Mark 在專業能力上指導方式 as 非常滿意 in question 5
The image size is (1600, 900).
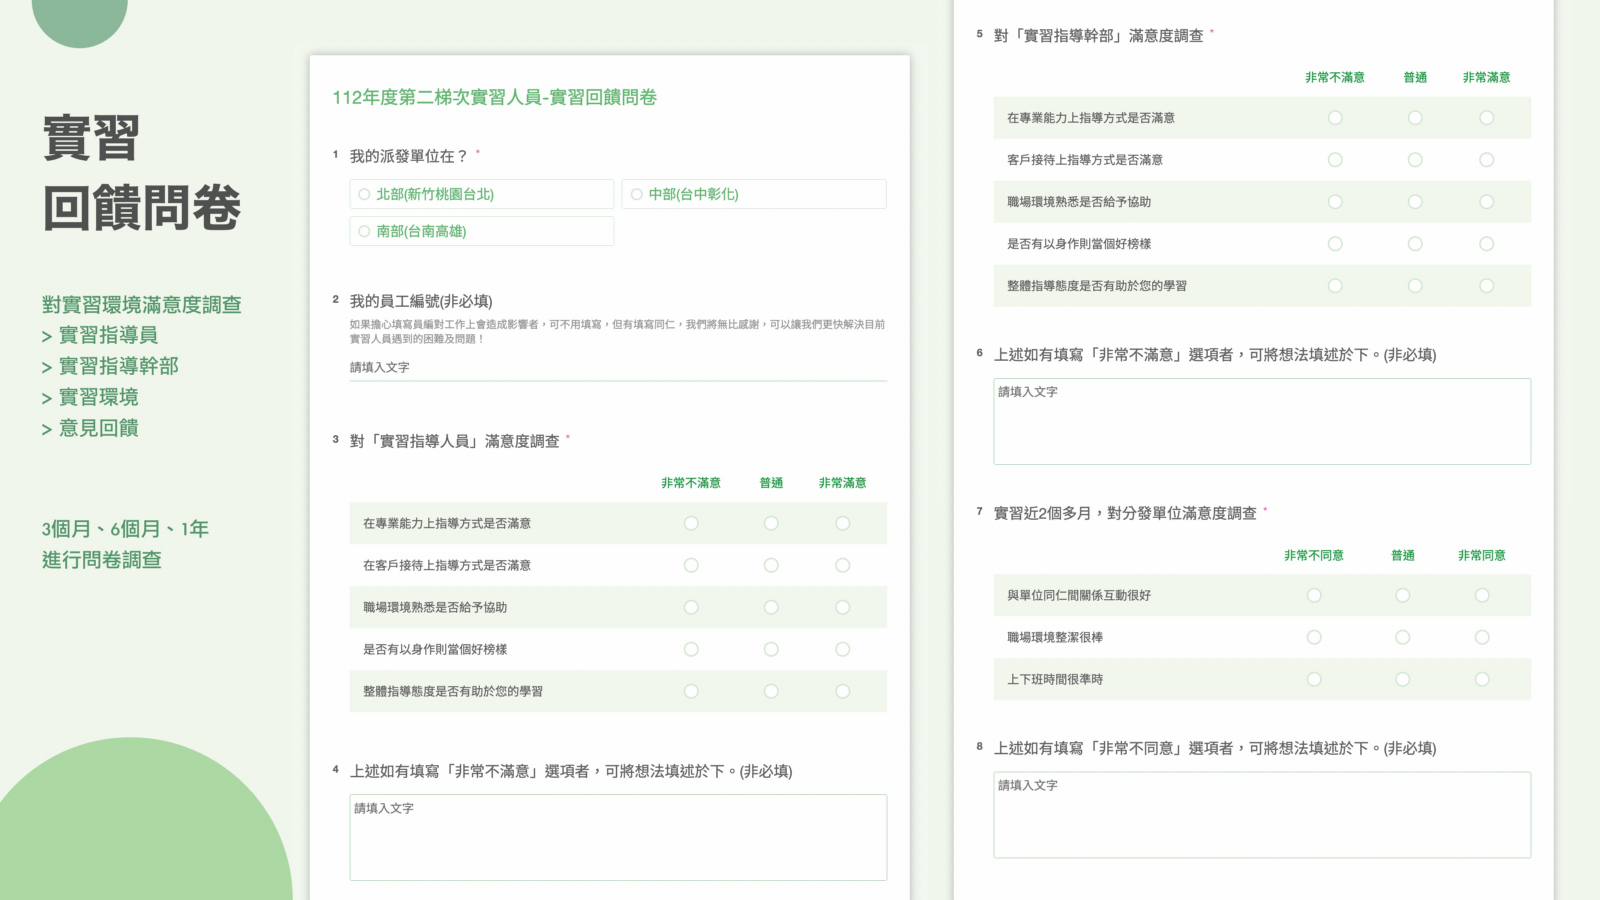[1487, 118]
